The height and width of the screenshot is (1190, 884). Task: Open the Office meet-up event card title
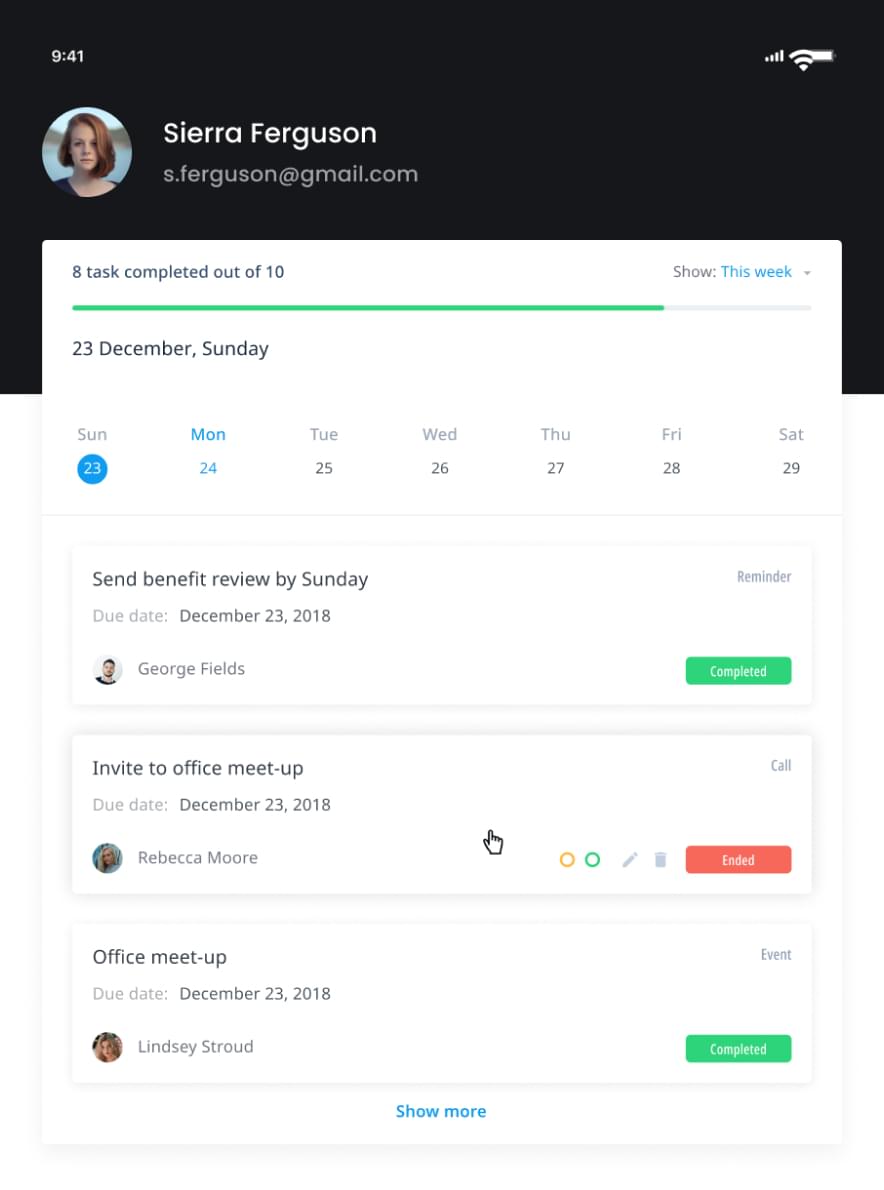pyautogui.click(x=160, y=957)
